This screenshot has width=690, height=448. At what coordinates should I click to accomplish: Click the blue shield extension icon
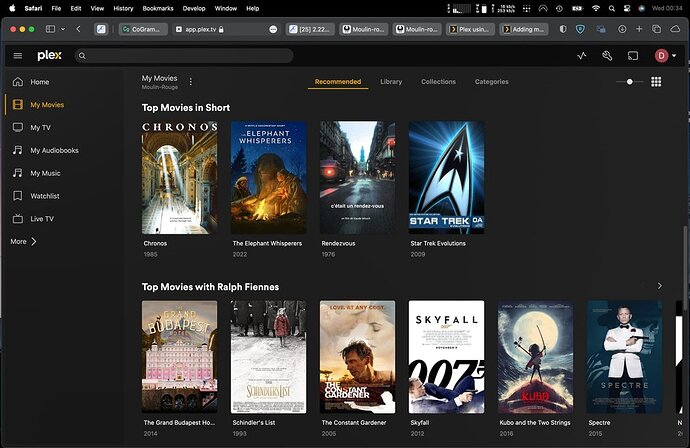click(580, 29)
